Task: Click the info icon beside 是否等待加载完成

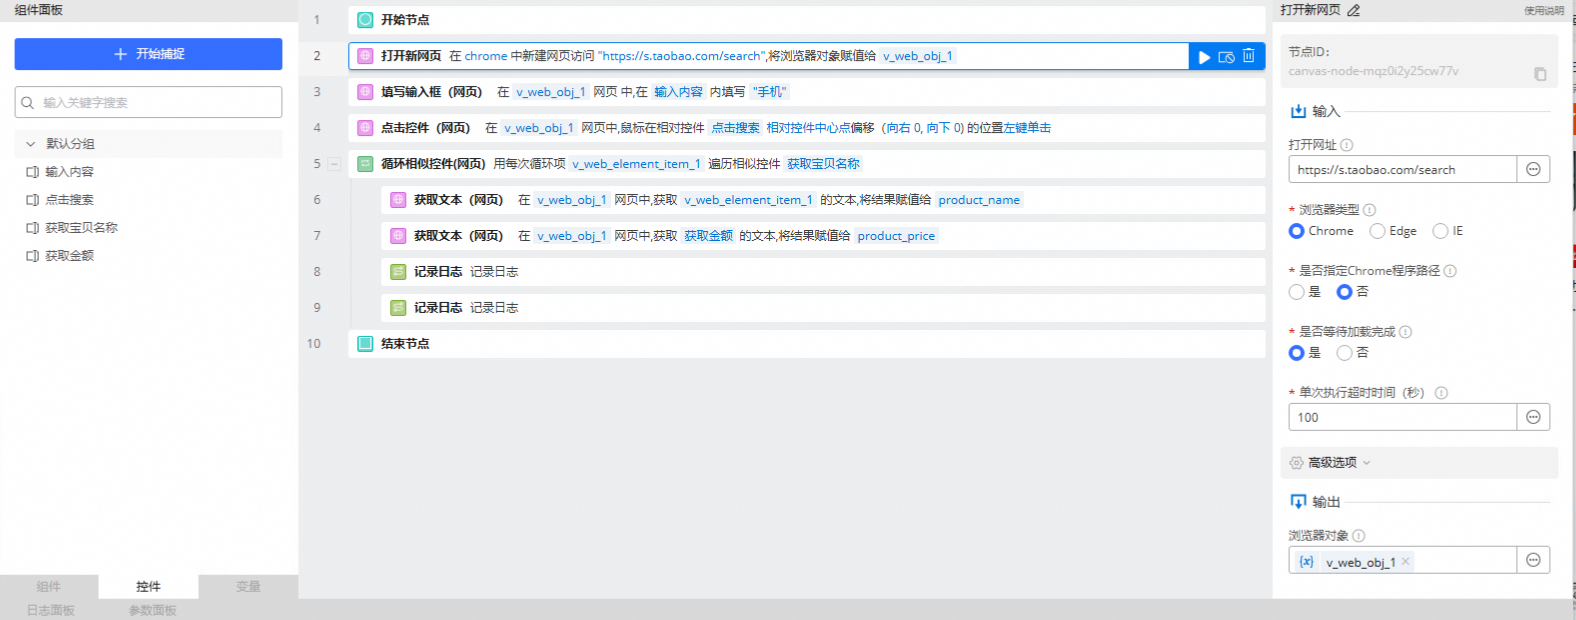Action: 1405,332
